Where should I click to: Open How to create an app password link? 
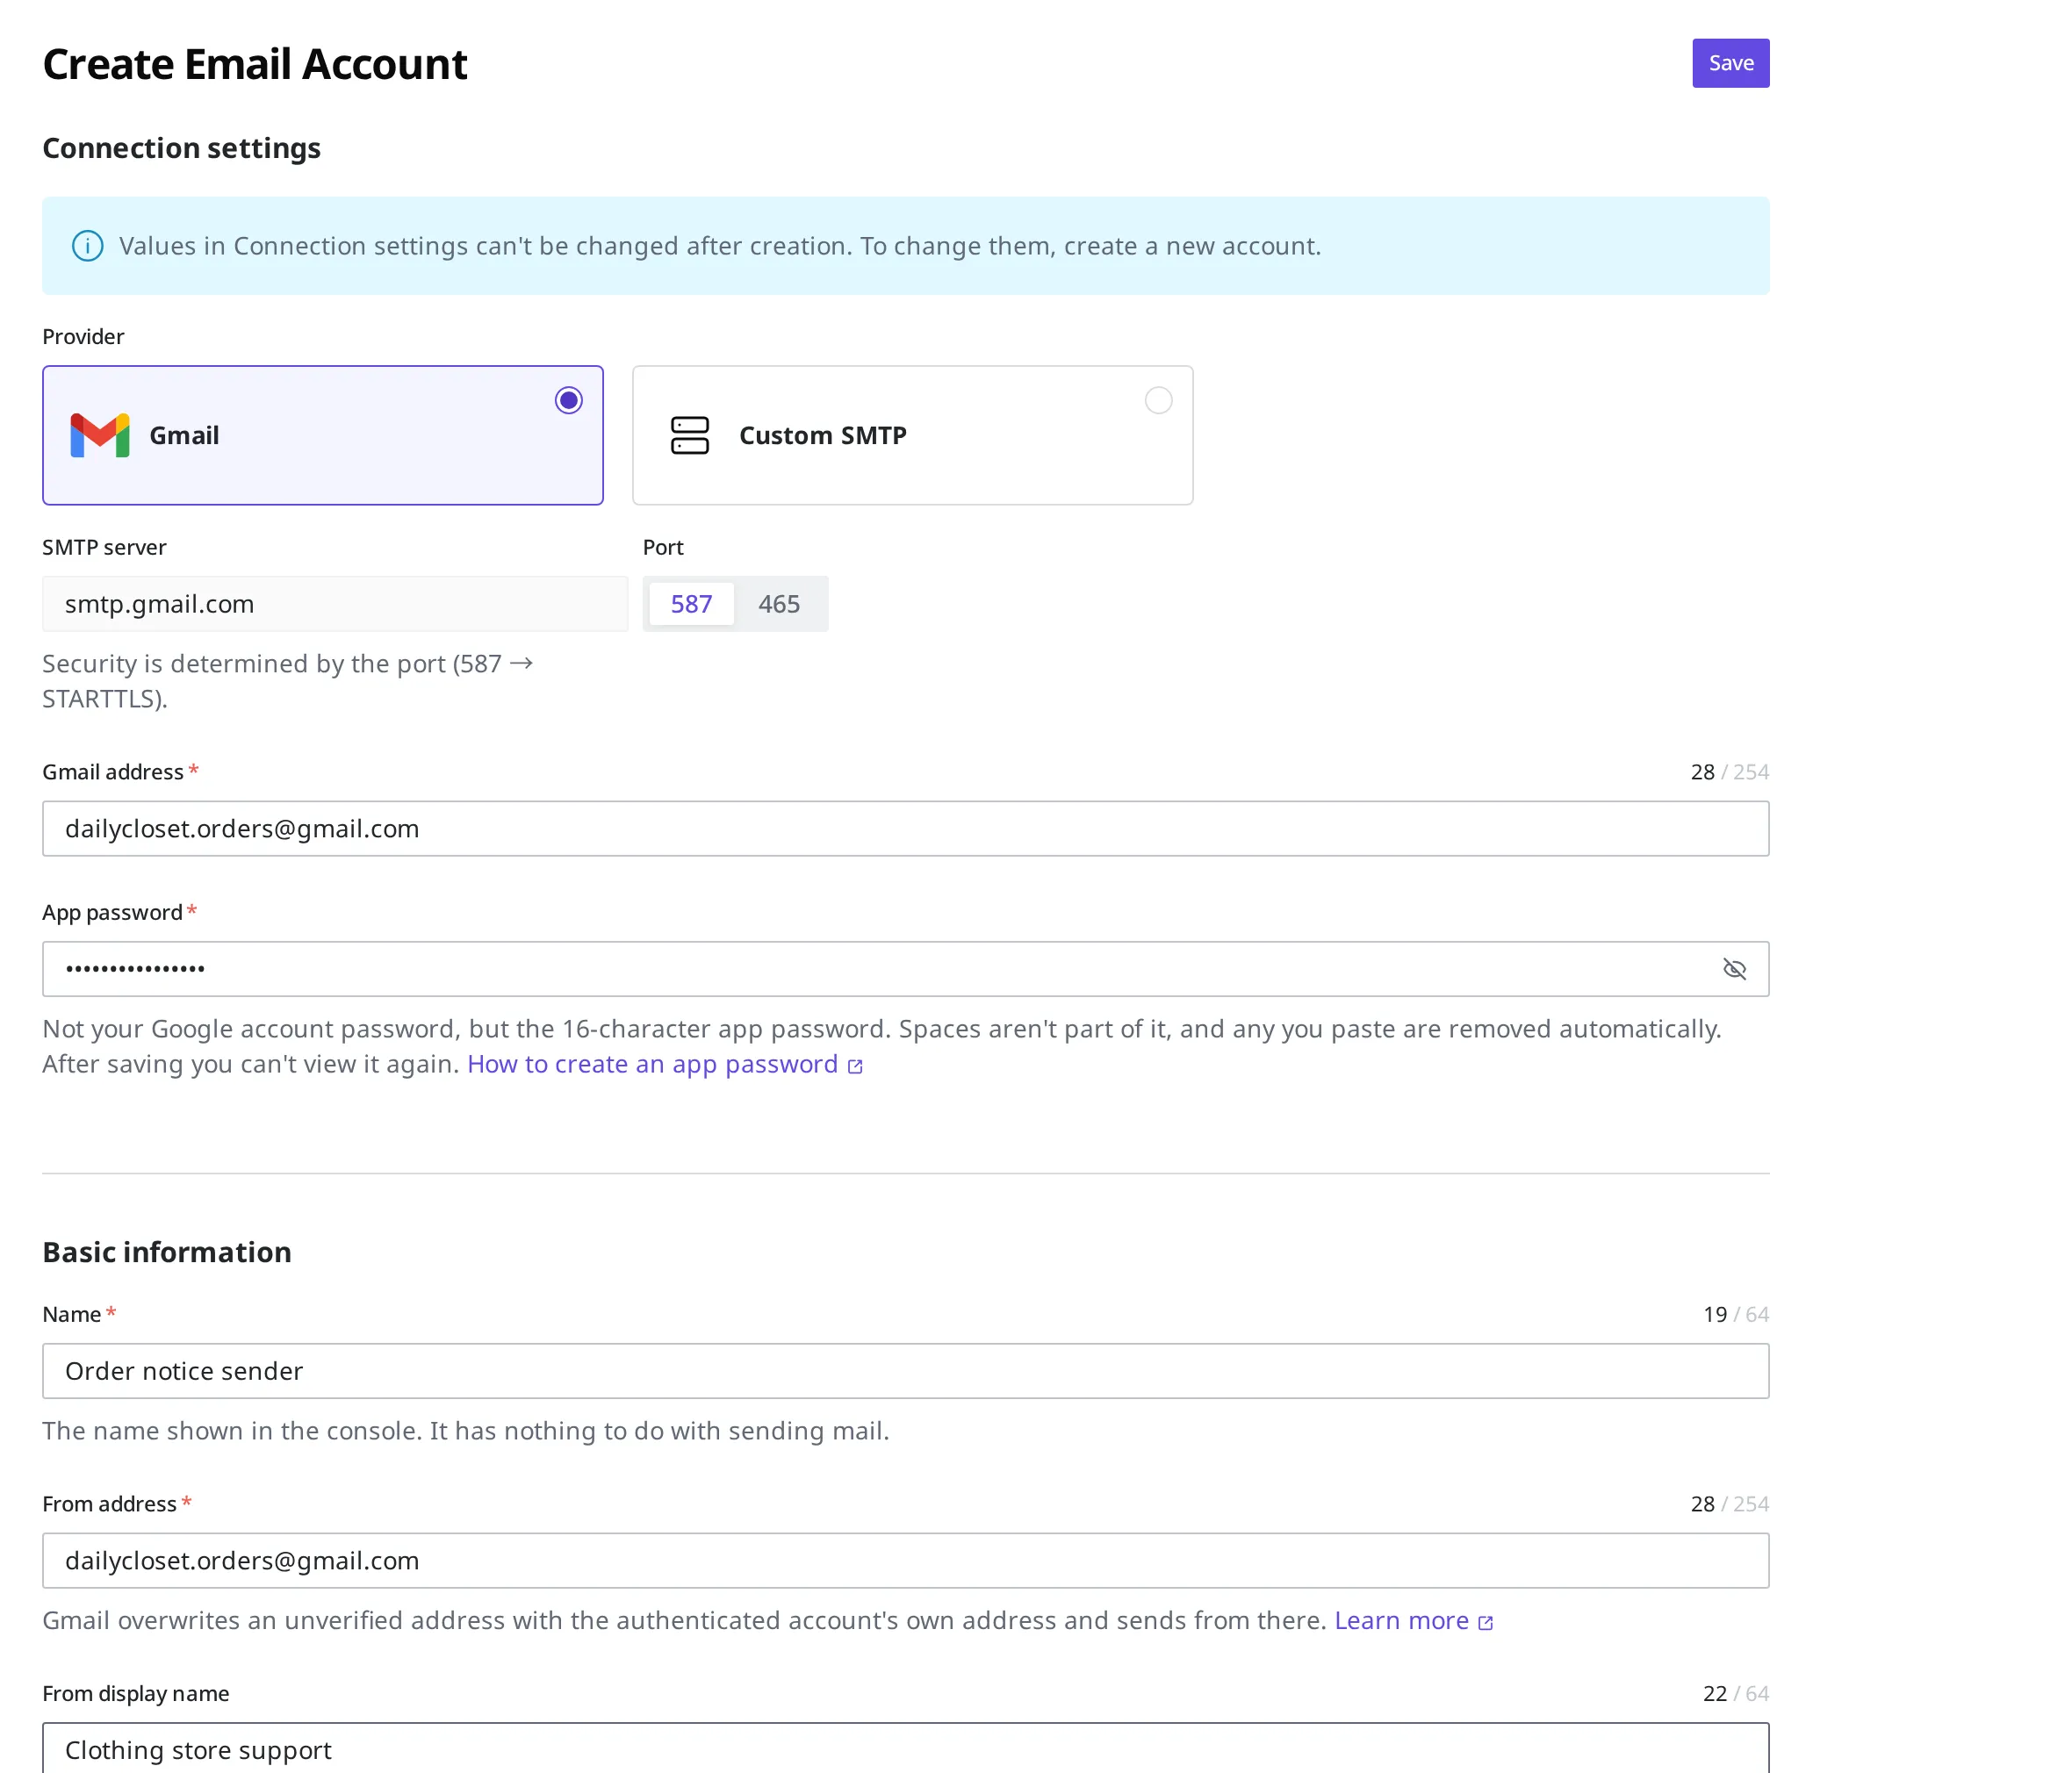point(652,1065)
